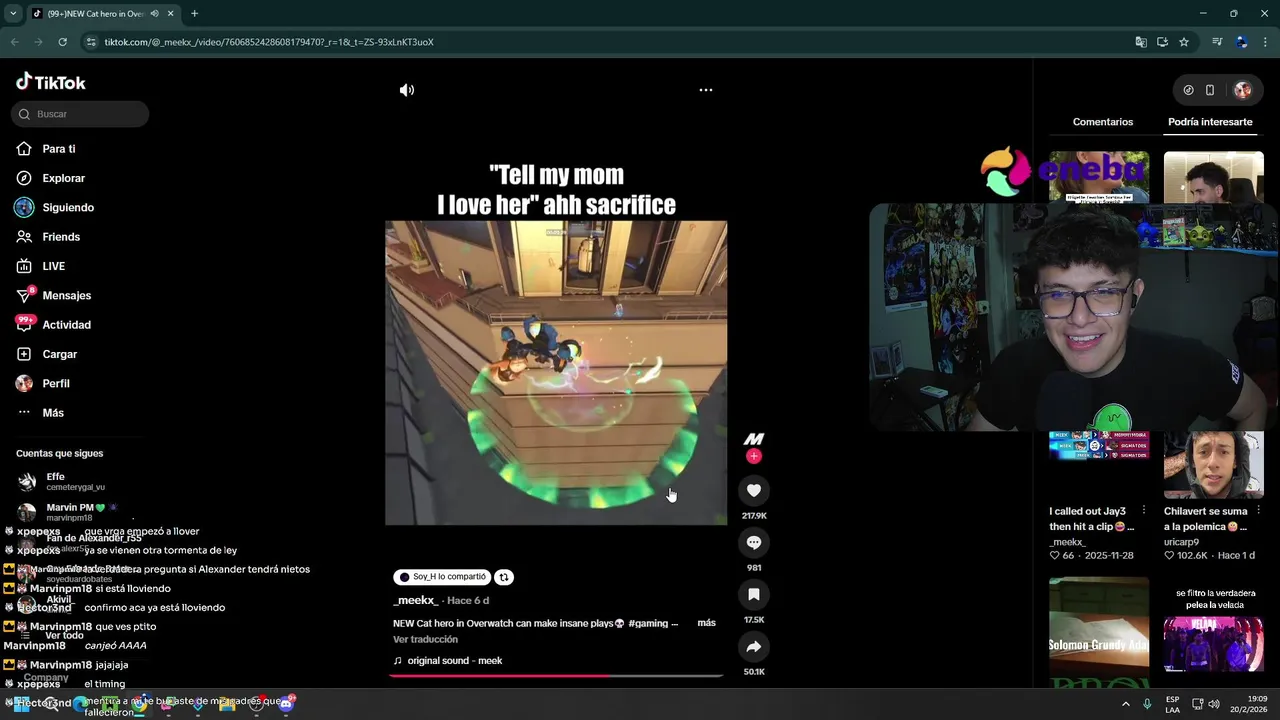Image resolution: width=1280 pixels, height=720 pixels.
Task: Follow creator with red plus badge
Action: click(754, 456)
